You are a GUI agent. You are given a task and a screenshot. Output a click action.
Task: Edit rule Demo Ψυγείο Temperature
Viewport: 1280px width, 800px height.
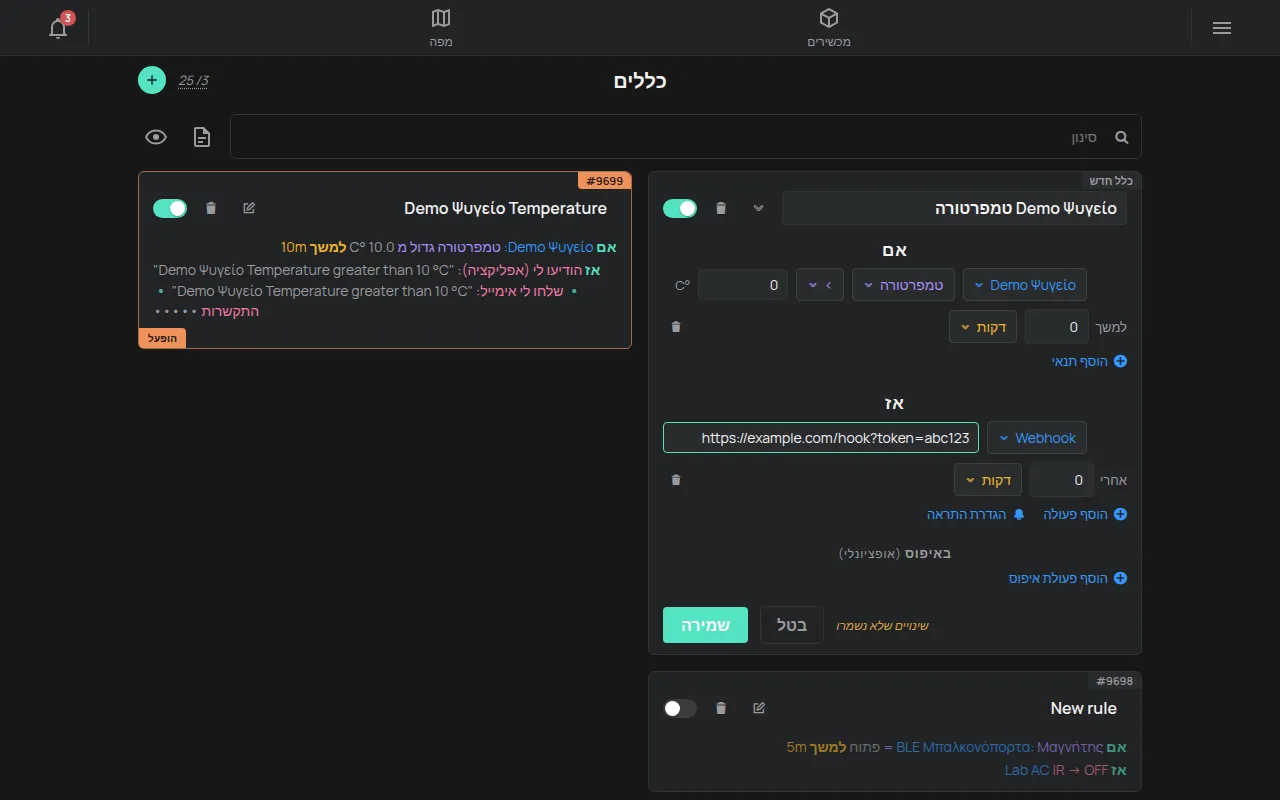click(x=249, y=208)
